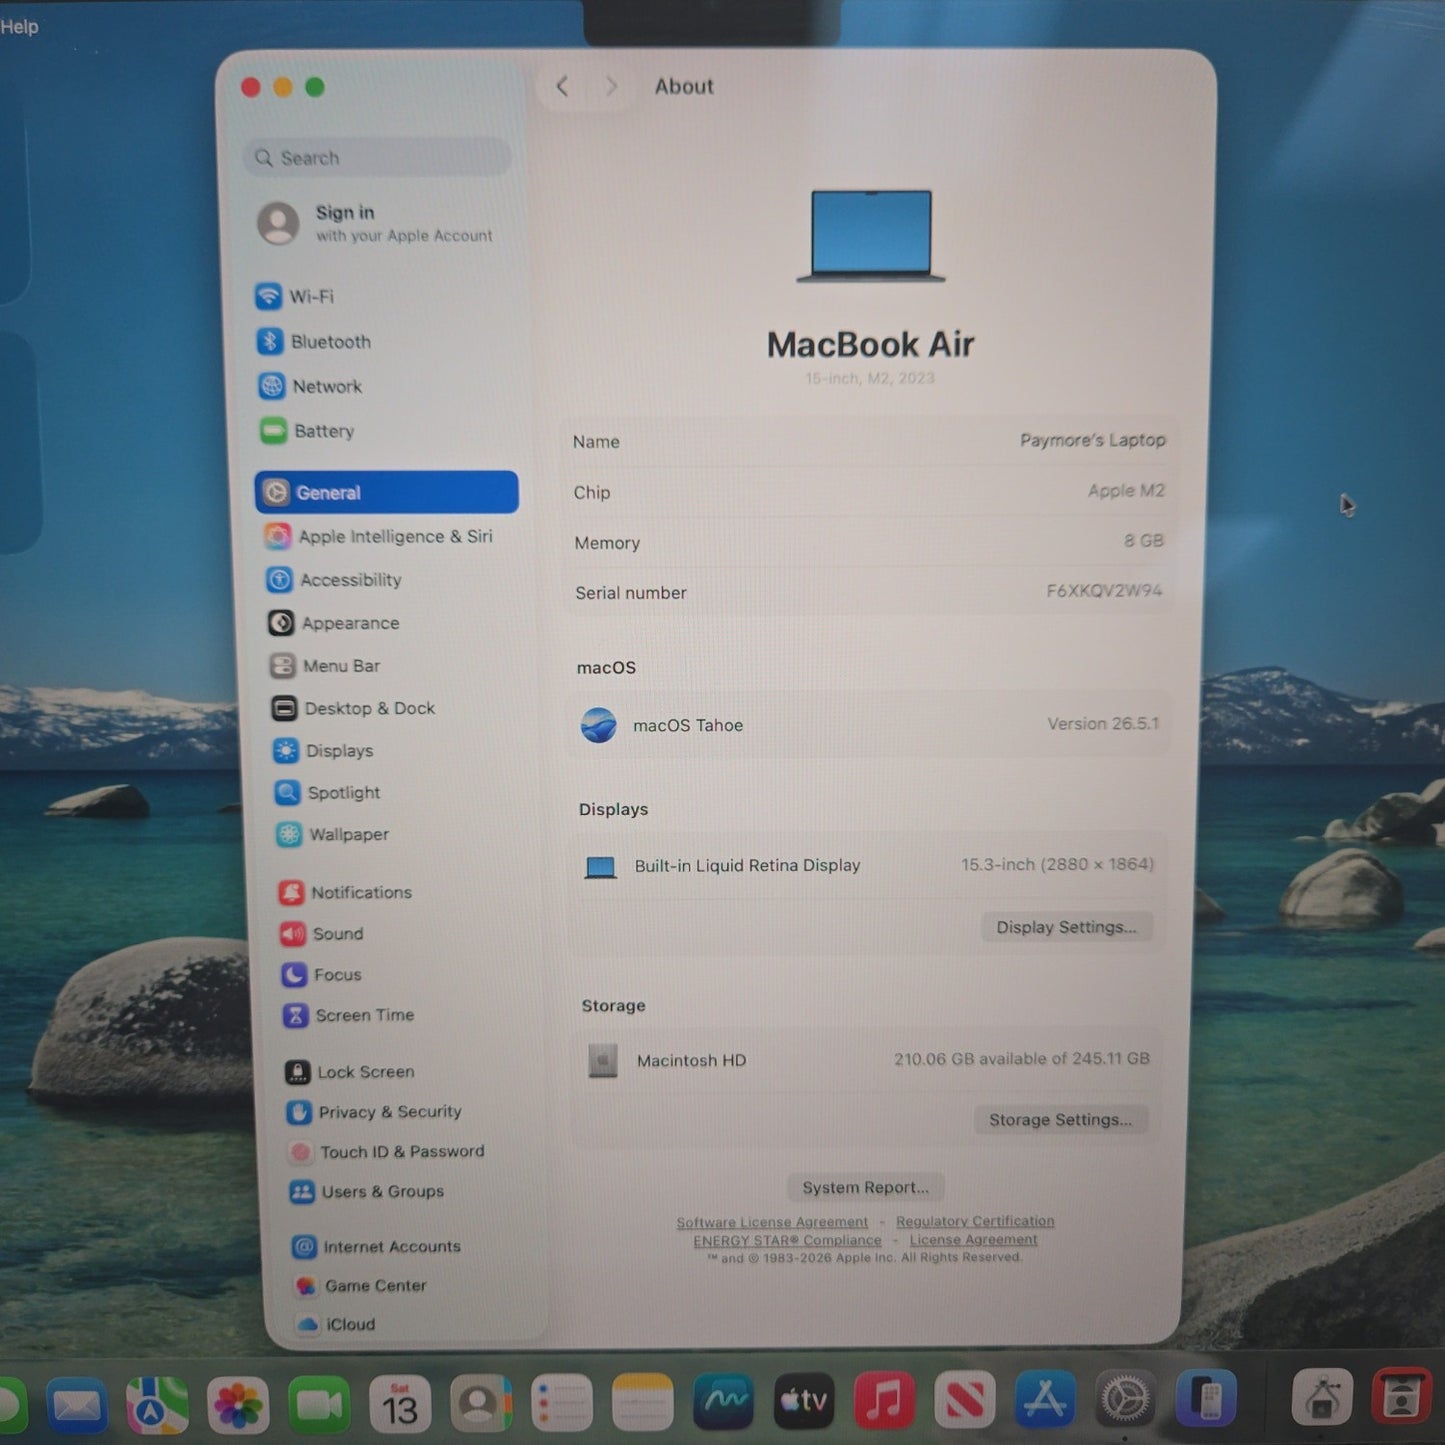Screen dimensions: 1445x1445
Task: Click the Apple M2 chip value
Action: tap(1126, 491)
